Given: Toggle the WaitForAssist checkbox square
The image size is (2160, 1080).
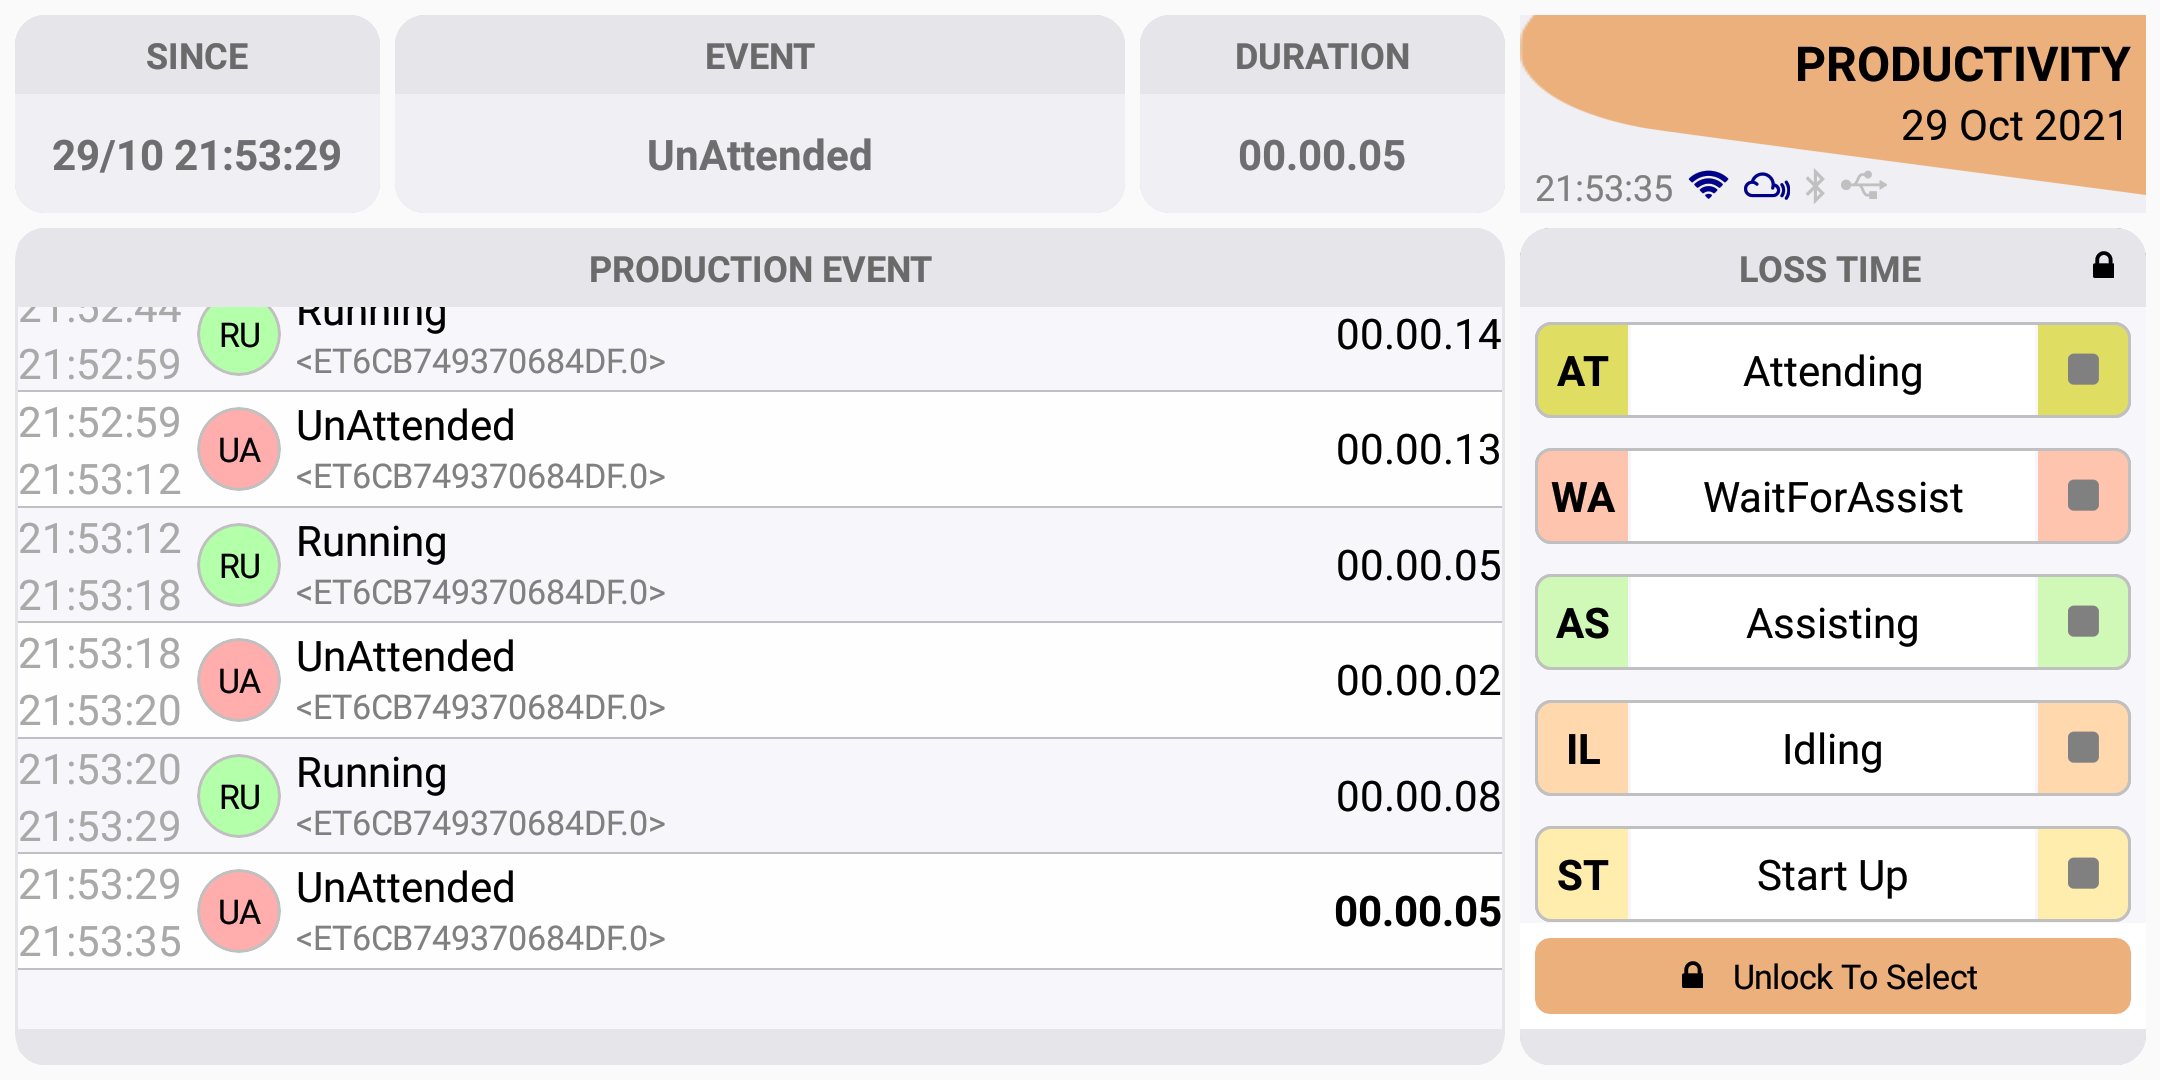Looking at the screenshot, I should click(2083, 496).
